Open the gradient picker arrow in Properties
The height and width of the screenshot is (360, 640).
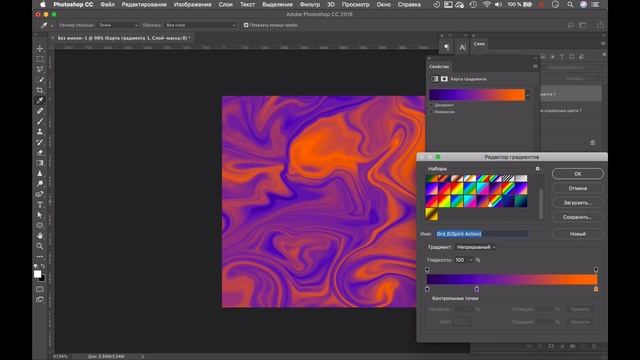(x=528, y=95)
